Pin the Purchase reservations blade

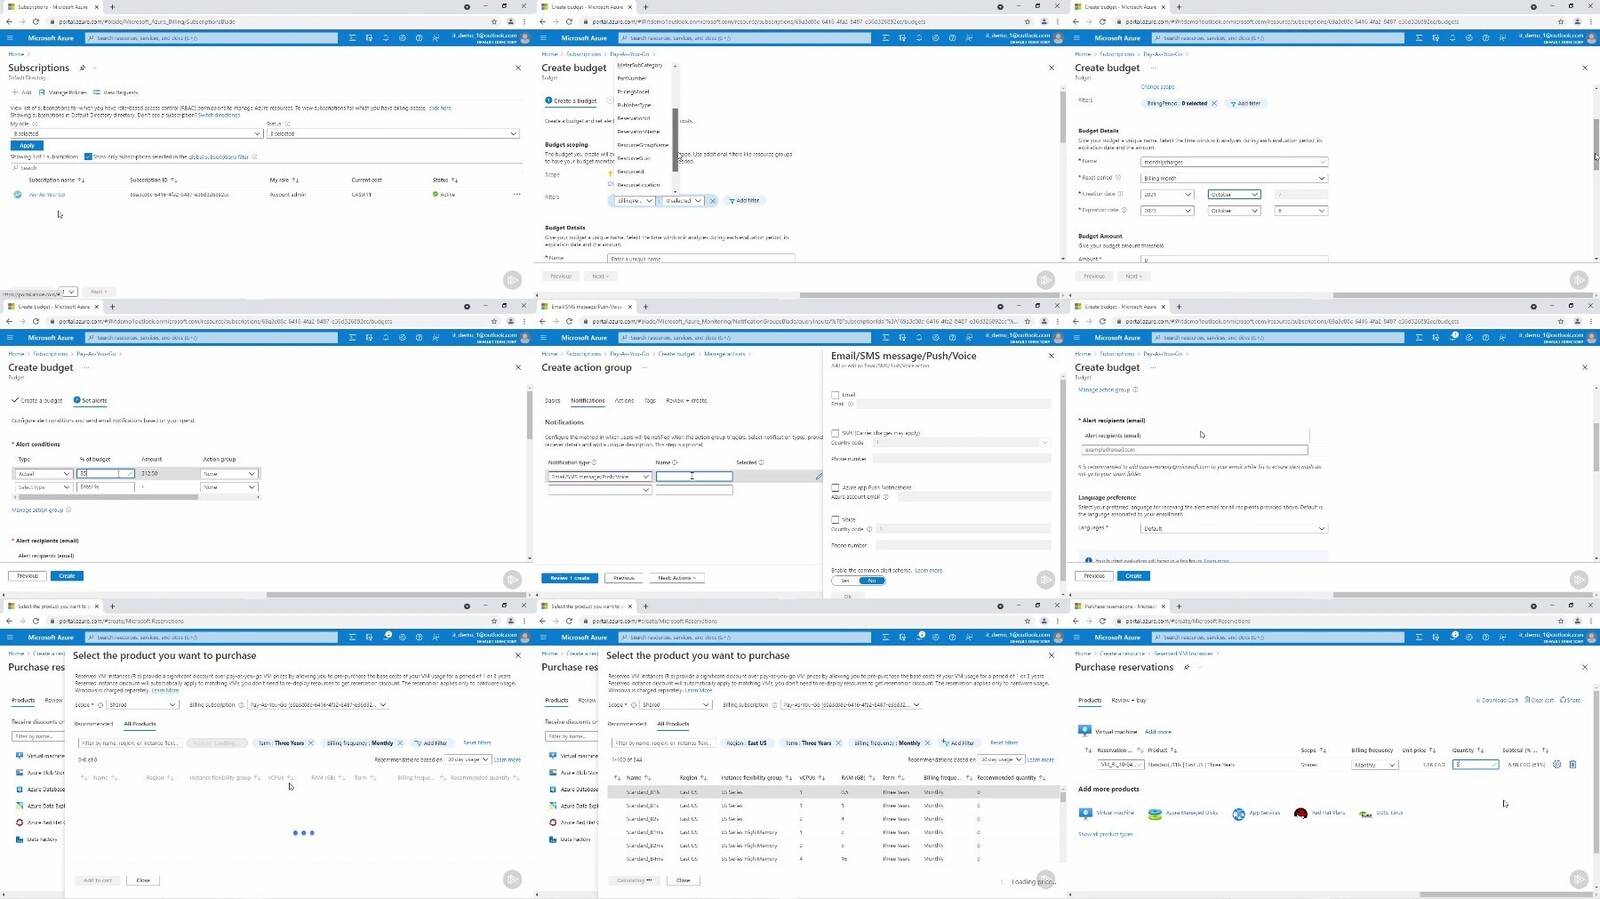1187,667
